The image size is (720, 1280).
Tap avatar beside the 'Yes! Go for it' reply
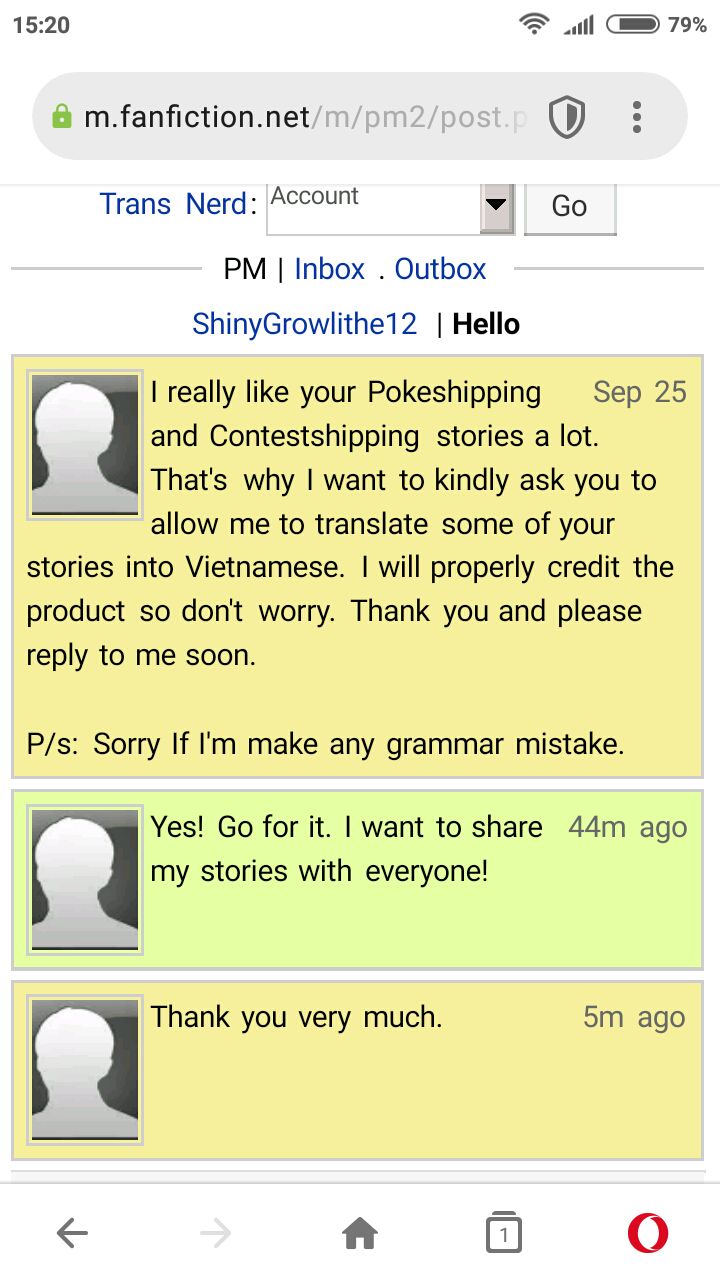point(85,880)
